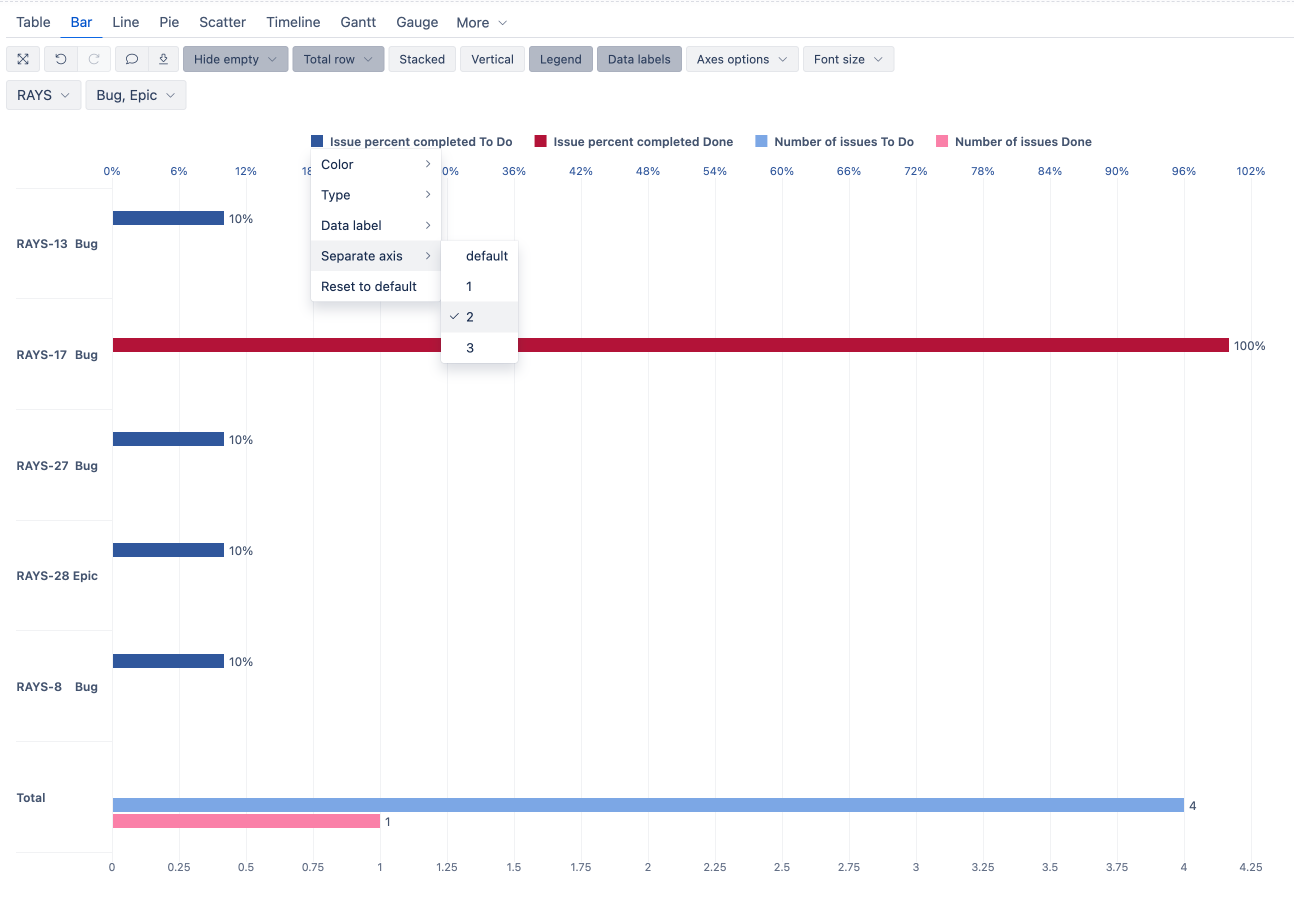Expand the Axes options dropdown
The height and width of the screenshot is (900, 1294).
[742, 59]
